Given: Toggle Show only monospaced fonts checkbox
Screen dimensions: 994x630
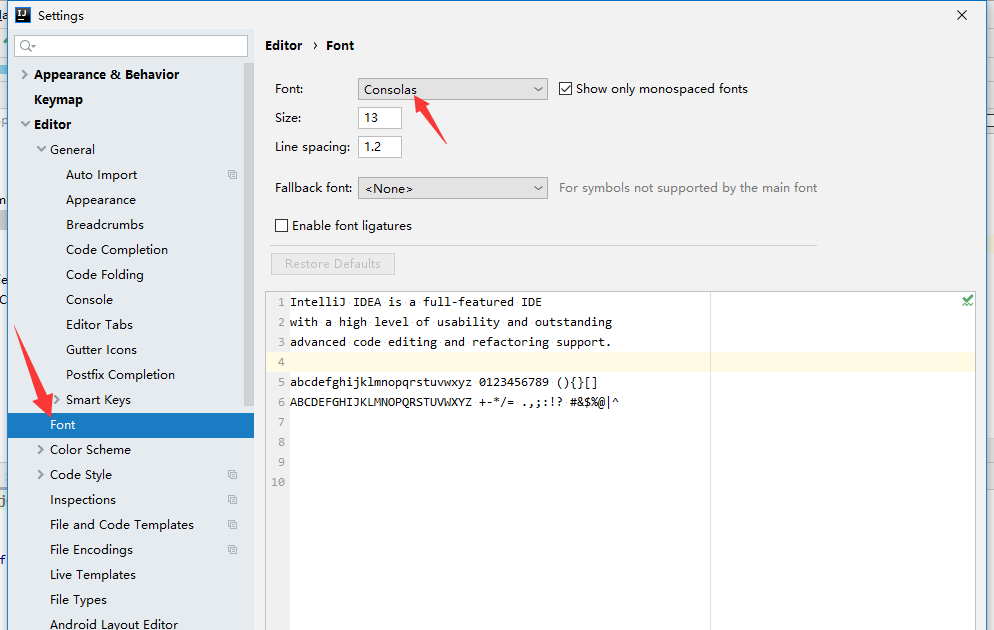Looking at the screenshot, I should 565,89.
